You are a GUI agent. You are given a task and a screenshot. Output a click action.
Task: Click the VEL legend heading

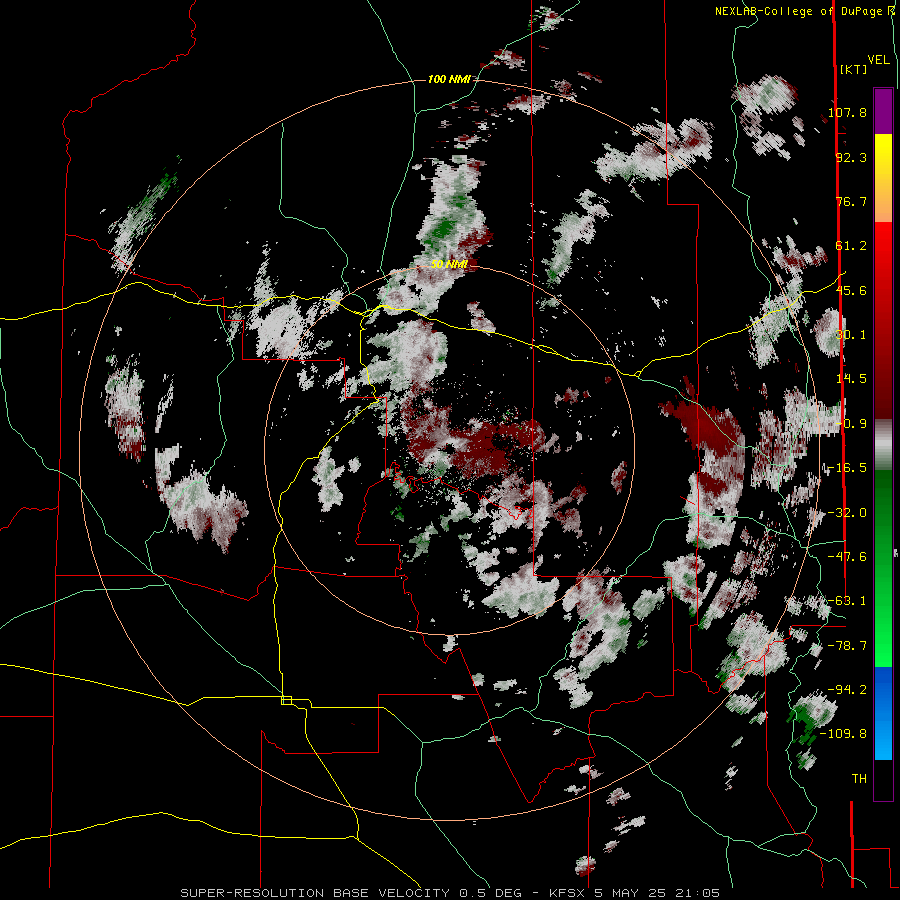click(x=878, y=60)
